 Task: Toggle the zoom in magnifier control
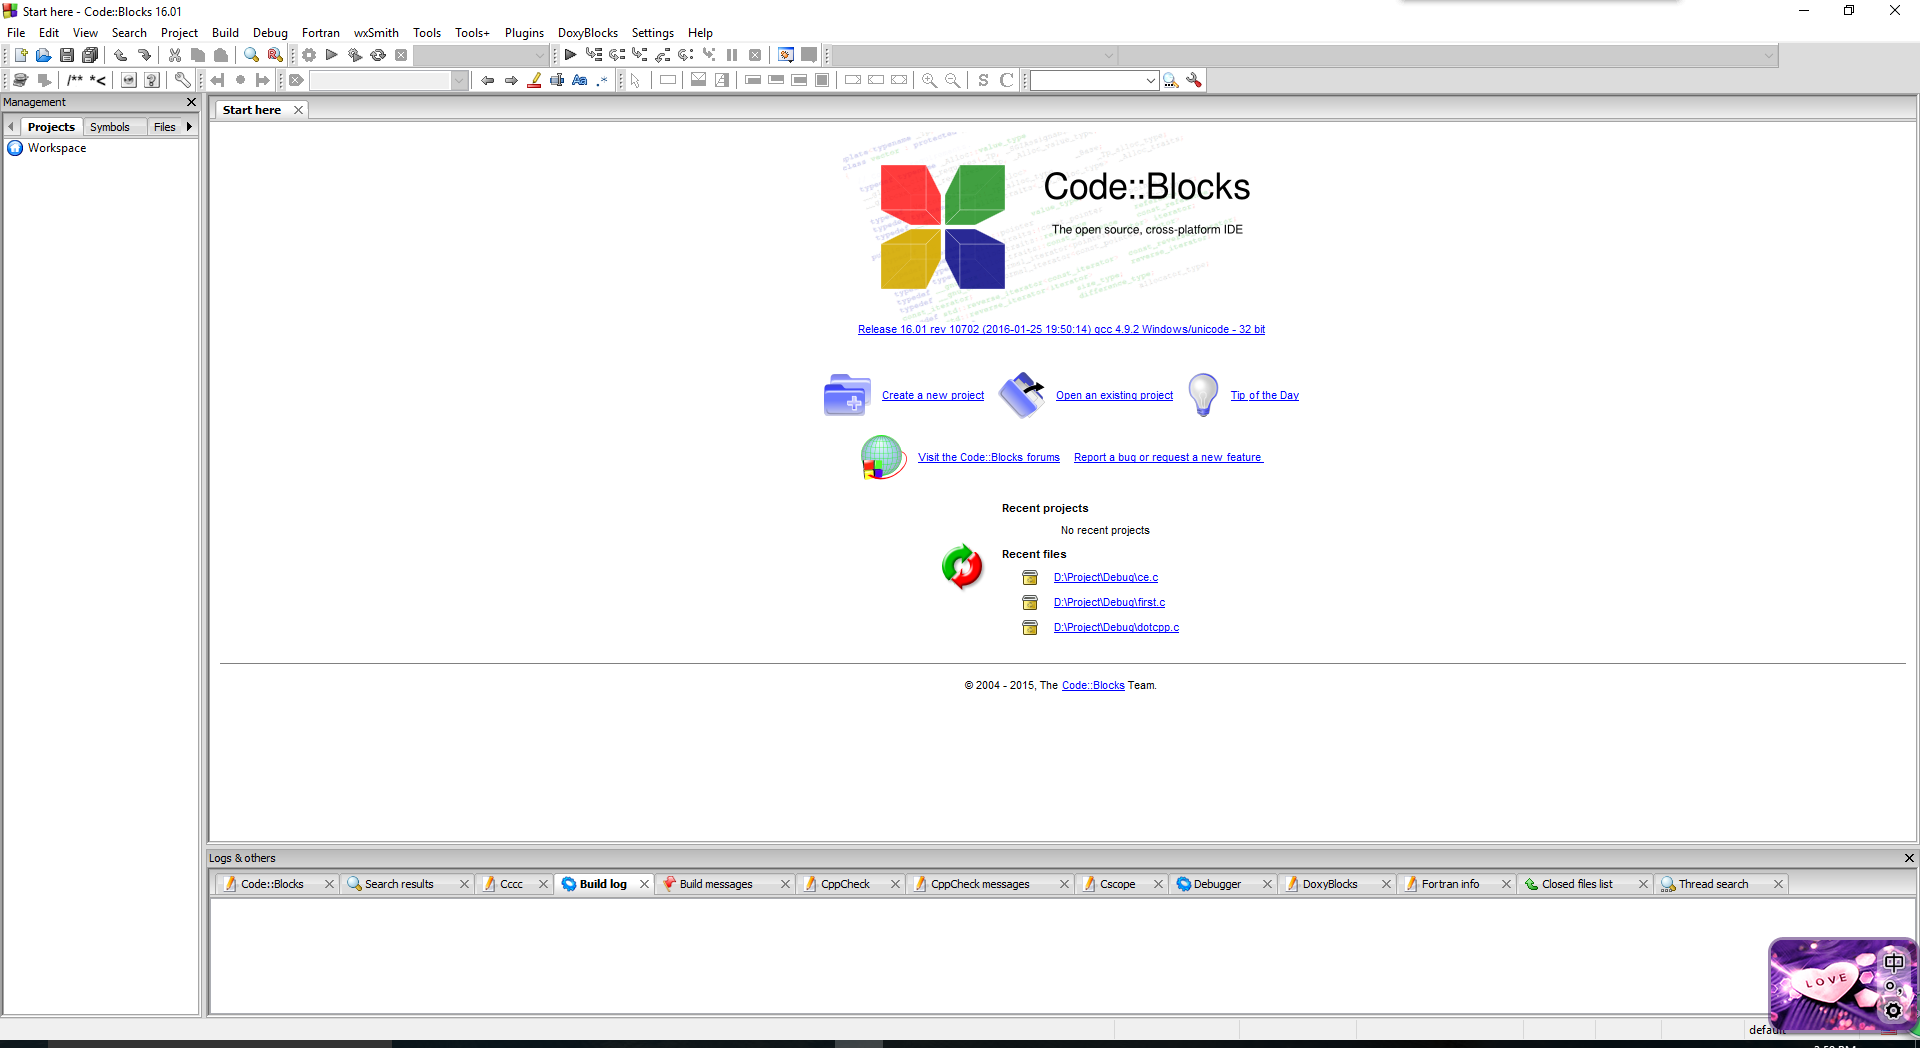click(928, 80)
